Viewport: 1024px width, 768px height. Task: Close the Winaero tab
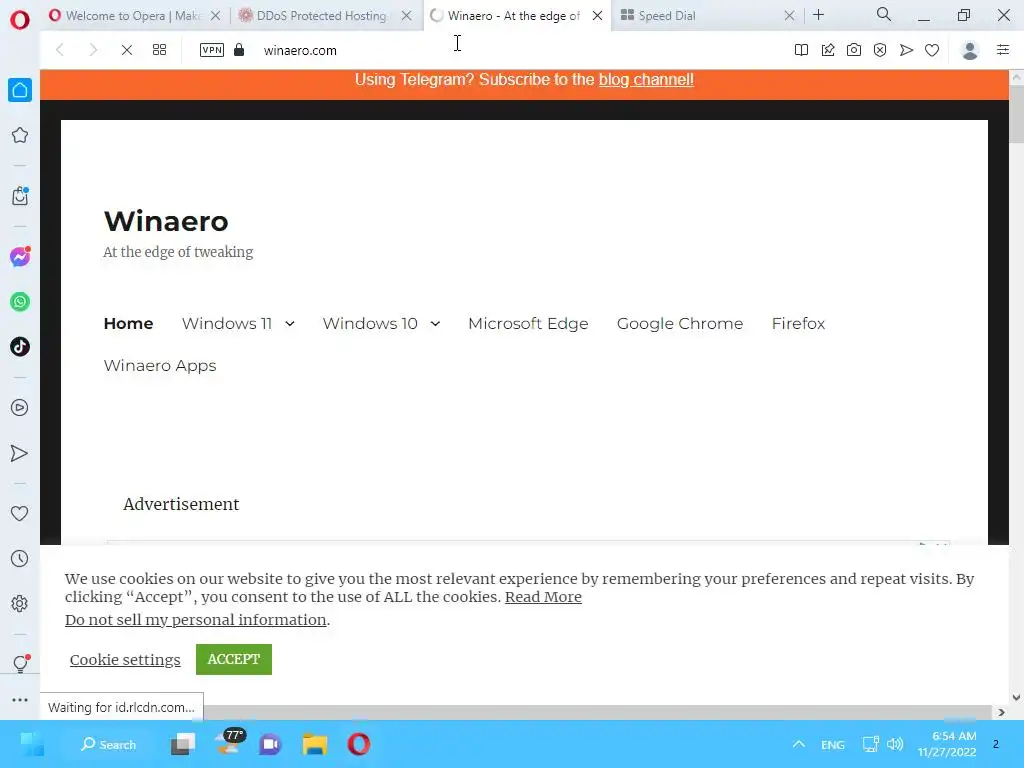598,16
